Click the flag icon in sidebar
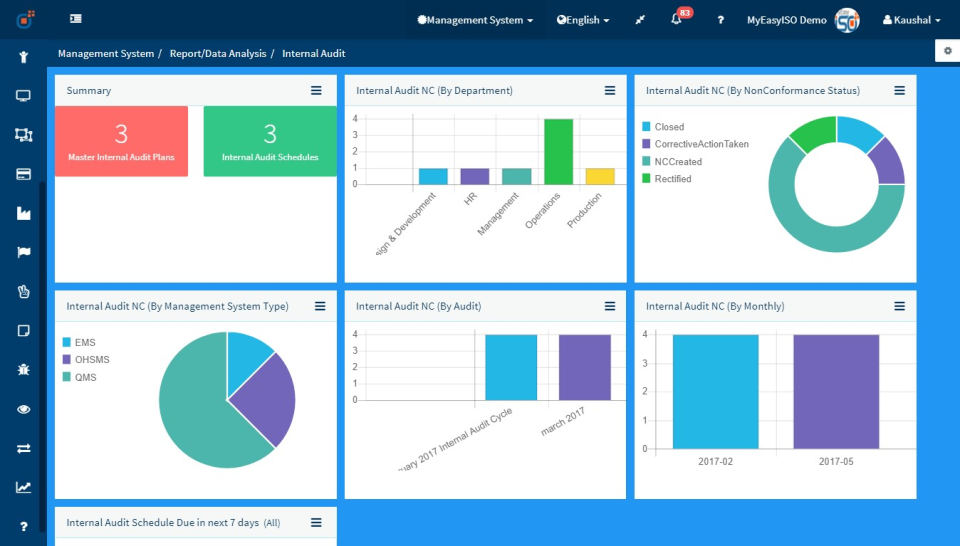960x546 pixels. point(23,252)
